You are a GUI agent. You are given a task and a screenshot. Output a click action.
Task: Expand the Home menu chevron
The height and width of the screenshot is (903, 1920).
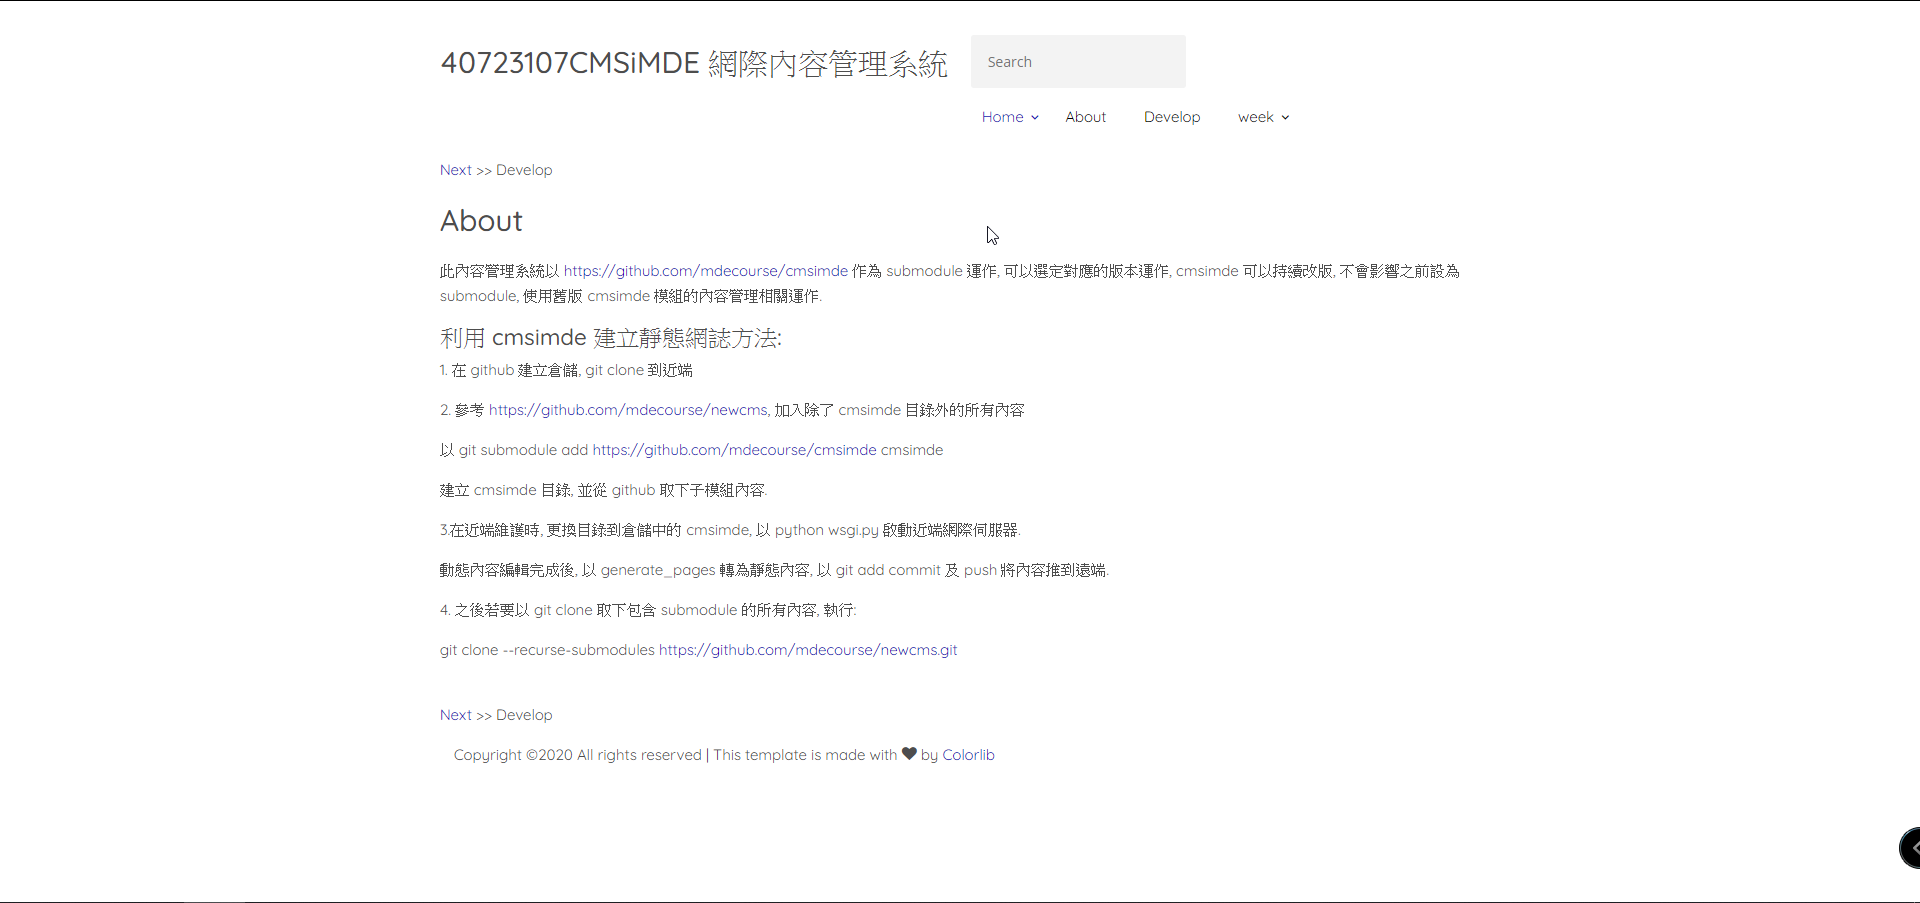[x=1035, y=118]
